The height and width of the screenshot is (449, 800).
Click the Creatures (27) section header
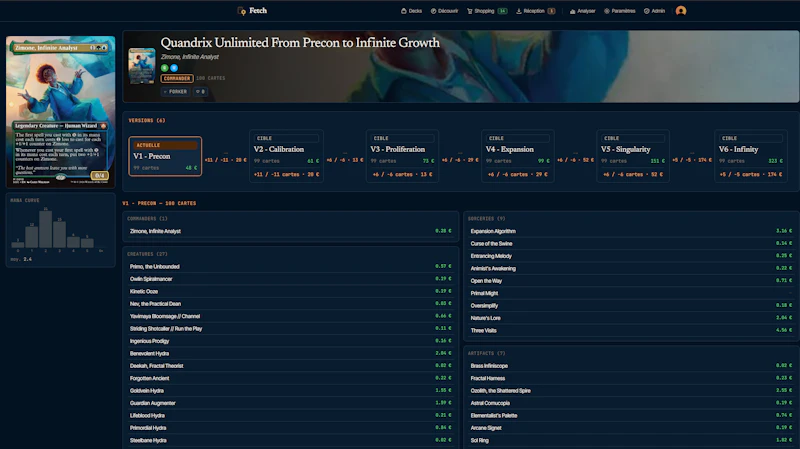(x=147, y=254)
